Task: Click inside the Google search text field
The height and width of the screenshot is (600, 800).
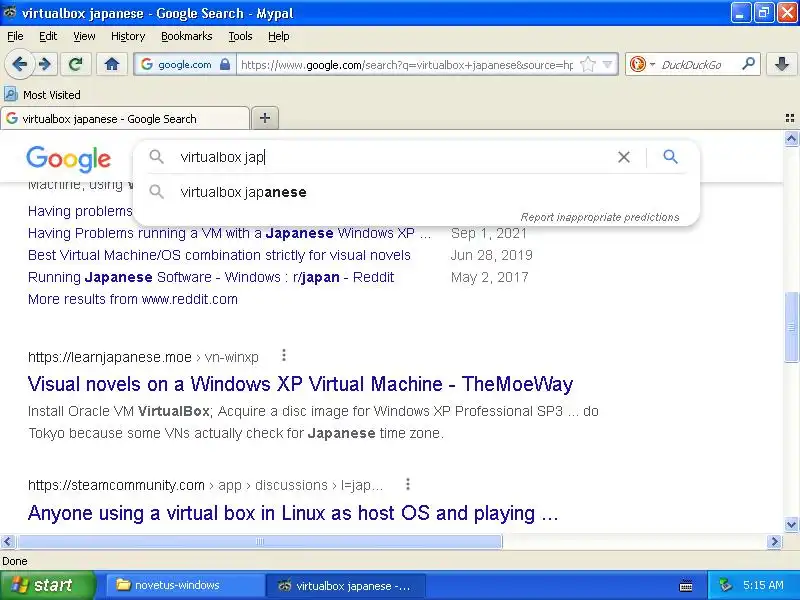Action: 393,157
